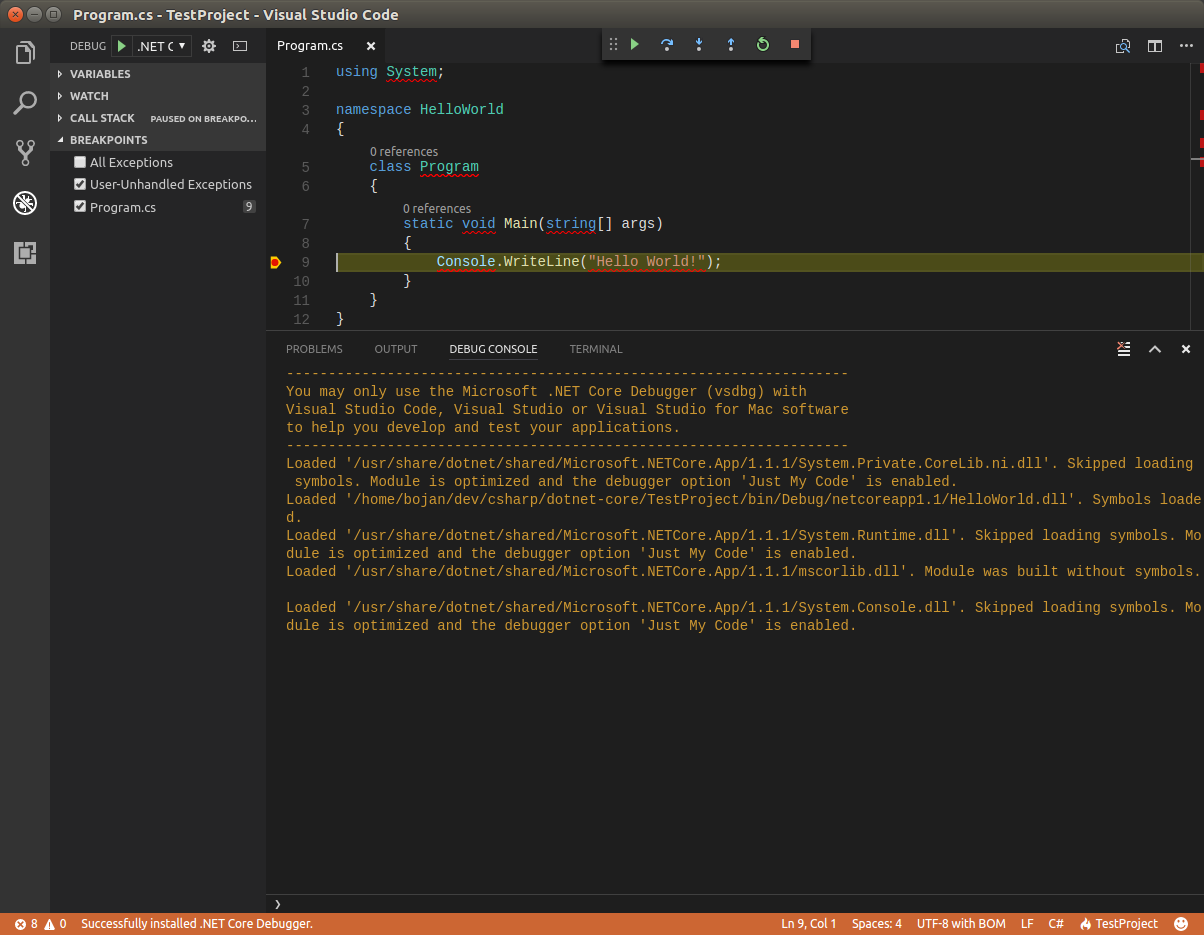Viewport: 1204px width, 935px height.
Task: Click Step Over in the debug toolbar
Action: click(x=667, y=45)
